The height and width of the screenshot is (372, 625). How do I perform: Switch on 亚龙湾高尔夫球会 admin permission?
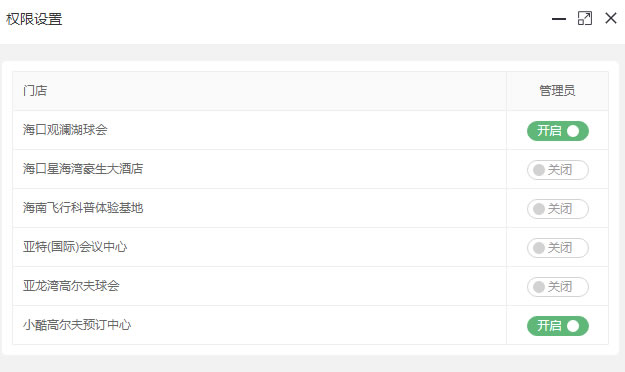558,287
